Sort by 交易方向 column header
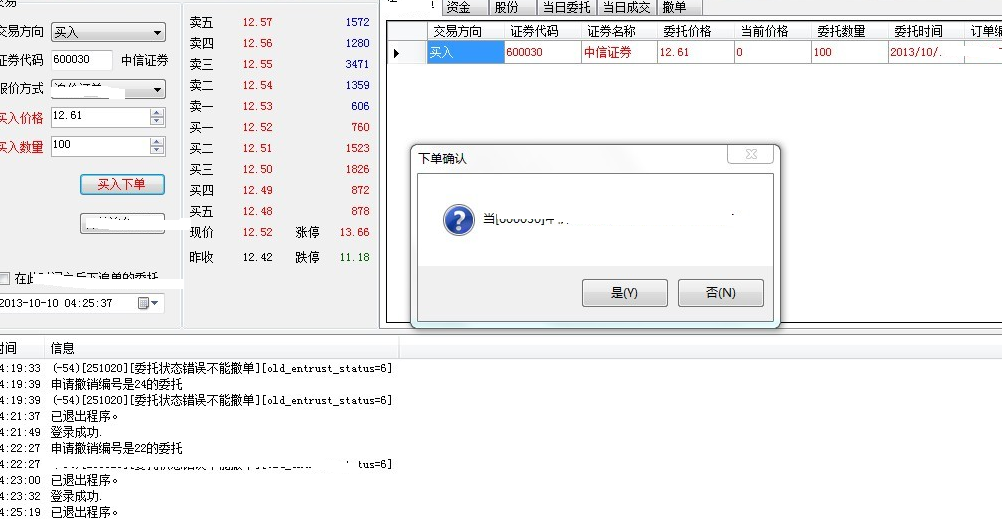This screenshot has height=519, width=1002. pyautogui.click(x=466, y=31)
